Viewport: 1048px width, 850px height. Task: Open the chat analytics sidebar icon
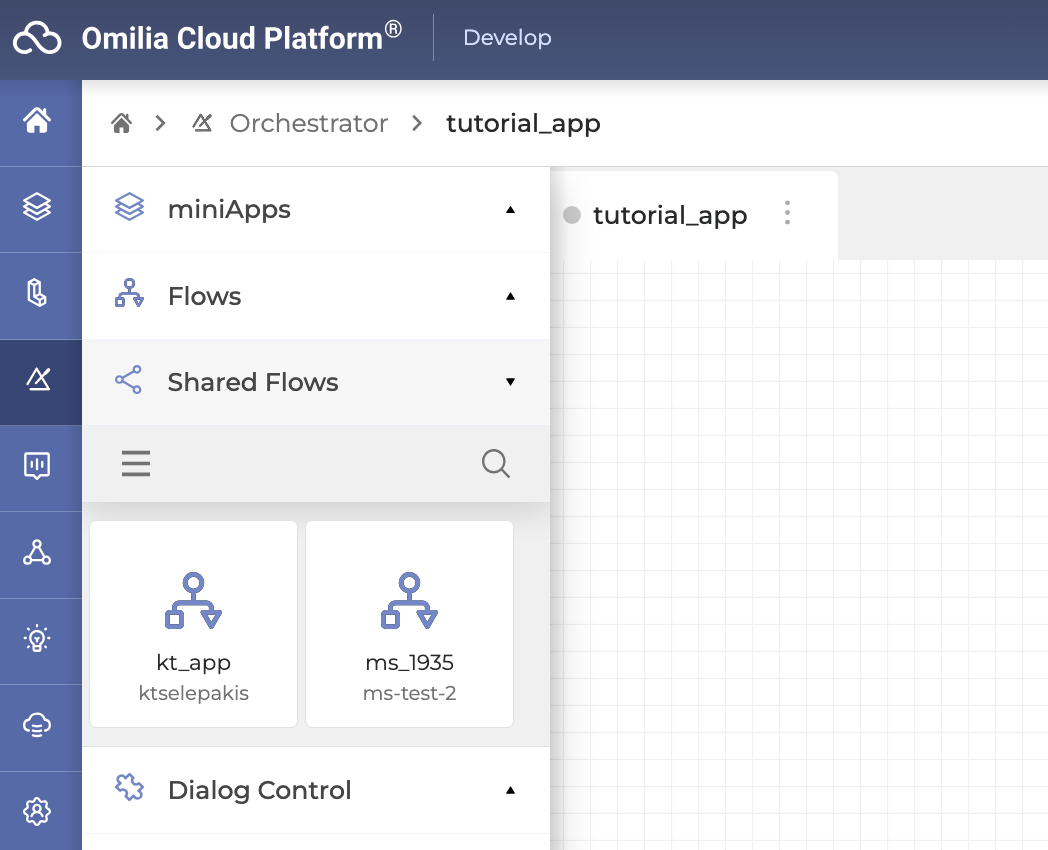tap(37, 466)
